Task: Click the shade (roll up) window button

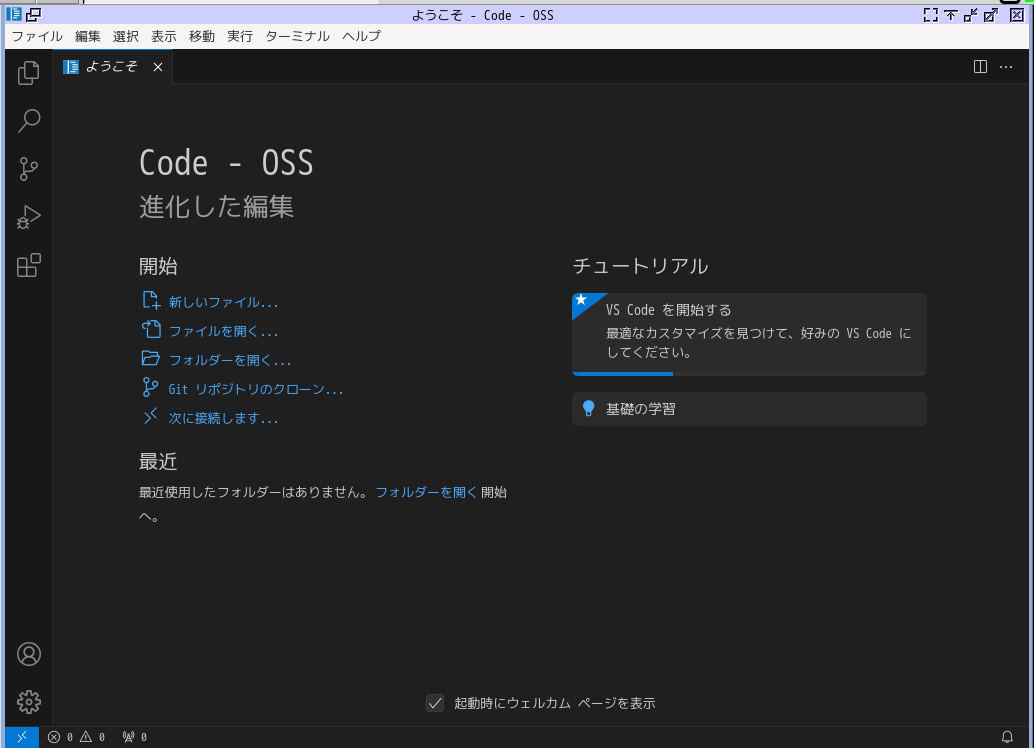Action: point(951,15)
